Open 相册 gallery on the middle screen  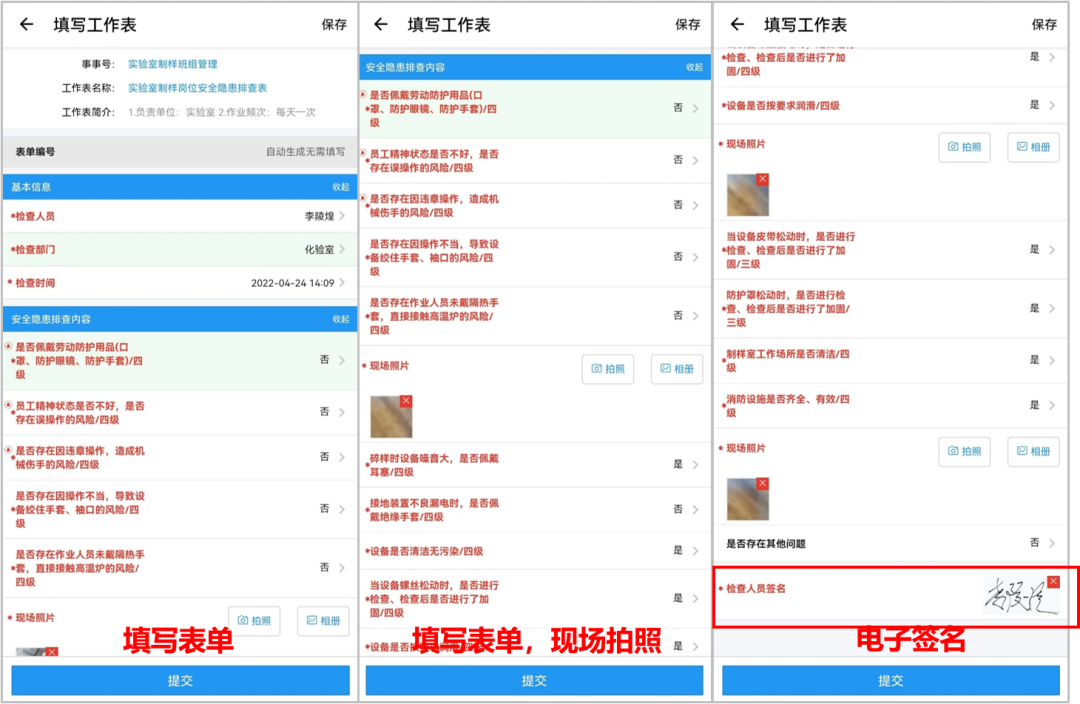click(676, 369)
